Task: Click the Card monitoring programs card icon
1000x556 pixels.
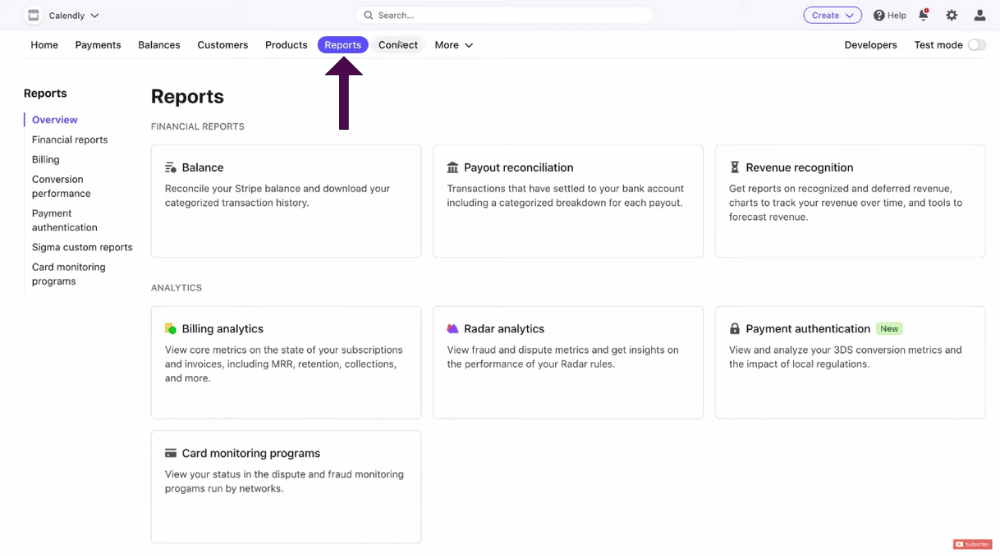Action: (x=170, y=453)
